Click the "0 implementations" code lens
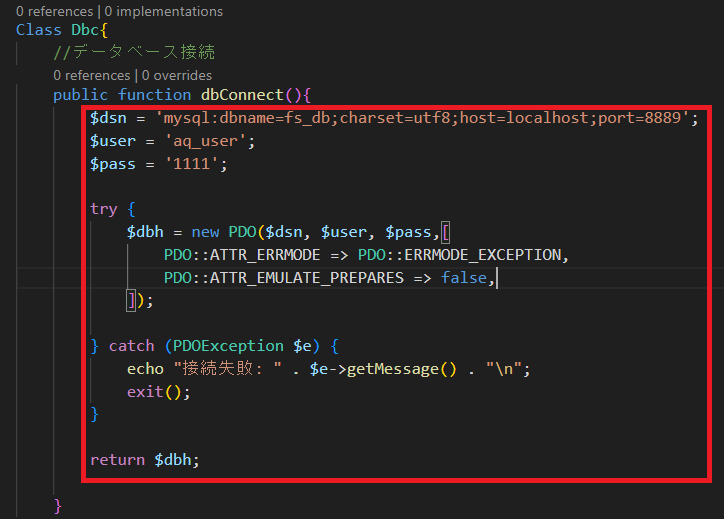This screenshot has height=519, width=724. pyautogui.click(x=164, y=11)
